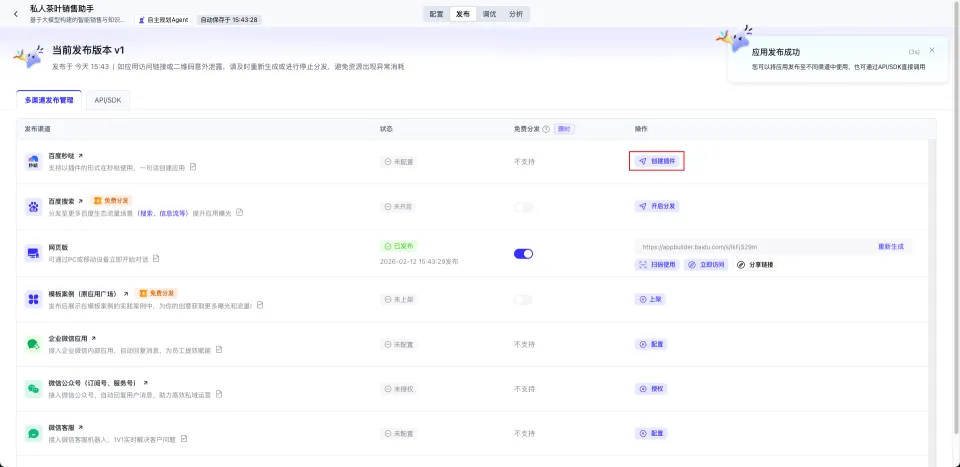Click the 创建插件 button
This screenshot has width=960, height=467.
657,162
